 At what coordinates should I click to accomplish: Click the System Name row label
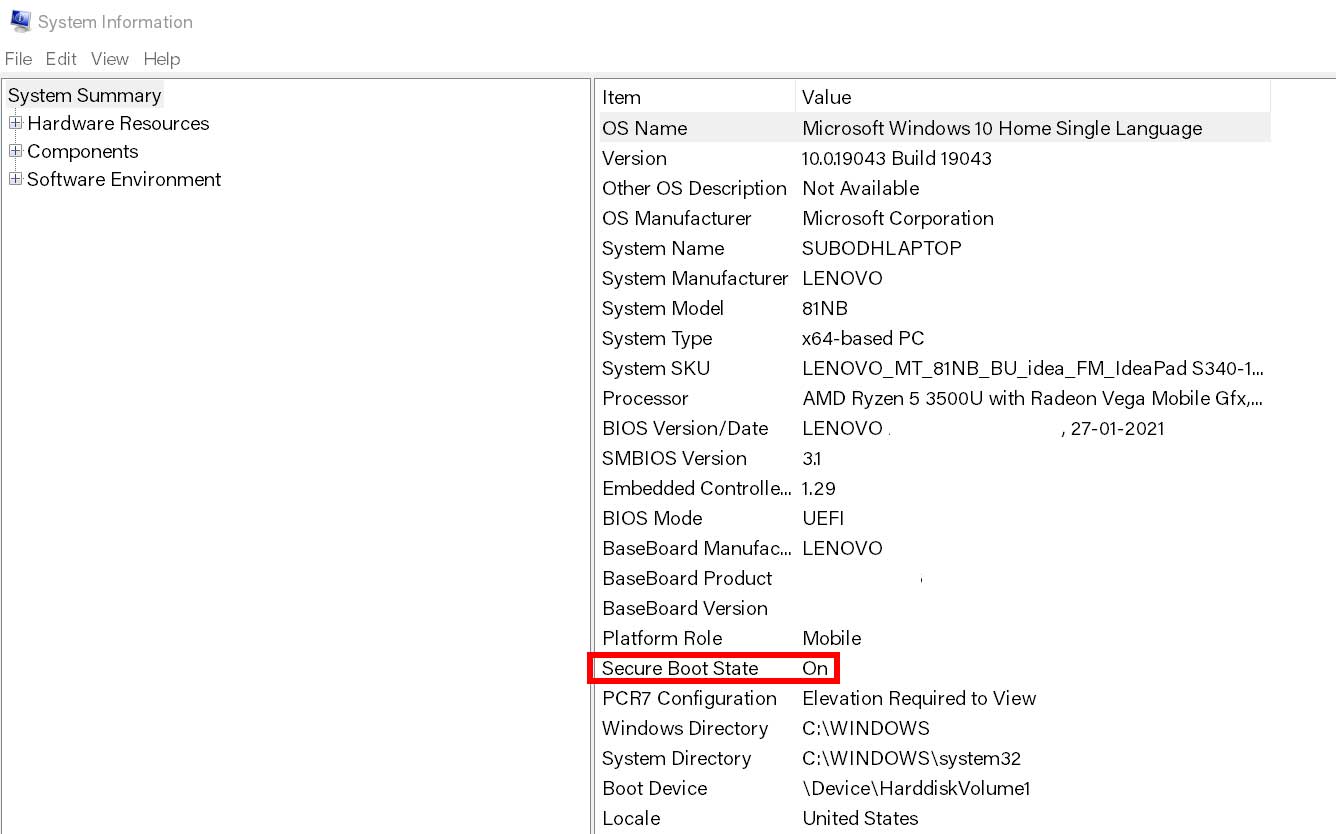click(663, 248)
